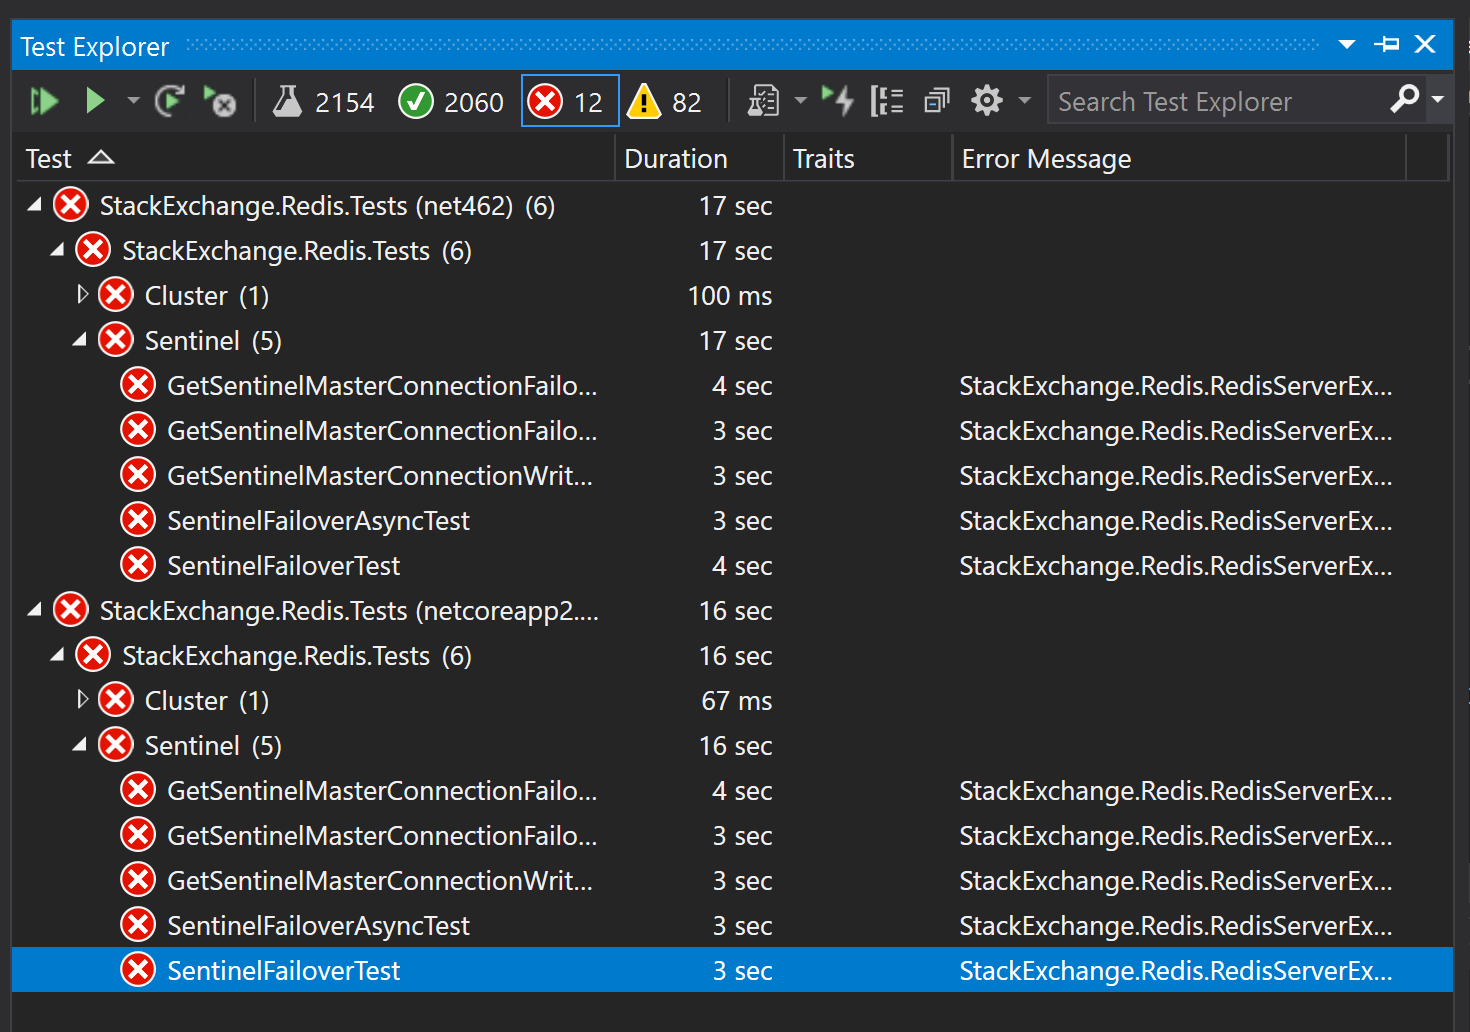
Task: Select the StackExchange.Redis.Tests (net462) (6) row
Action: pos(732,206)
